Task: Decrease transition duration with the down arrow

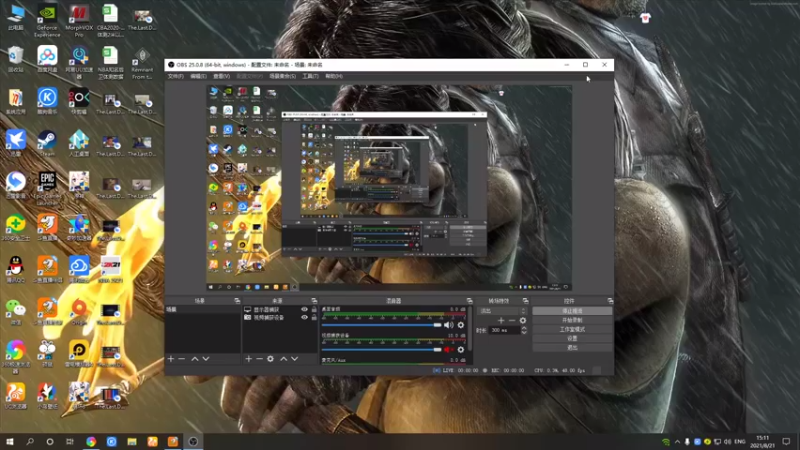Action: pyautogui.click(x=523, y=333)
